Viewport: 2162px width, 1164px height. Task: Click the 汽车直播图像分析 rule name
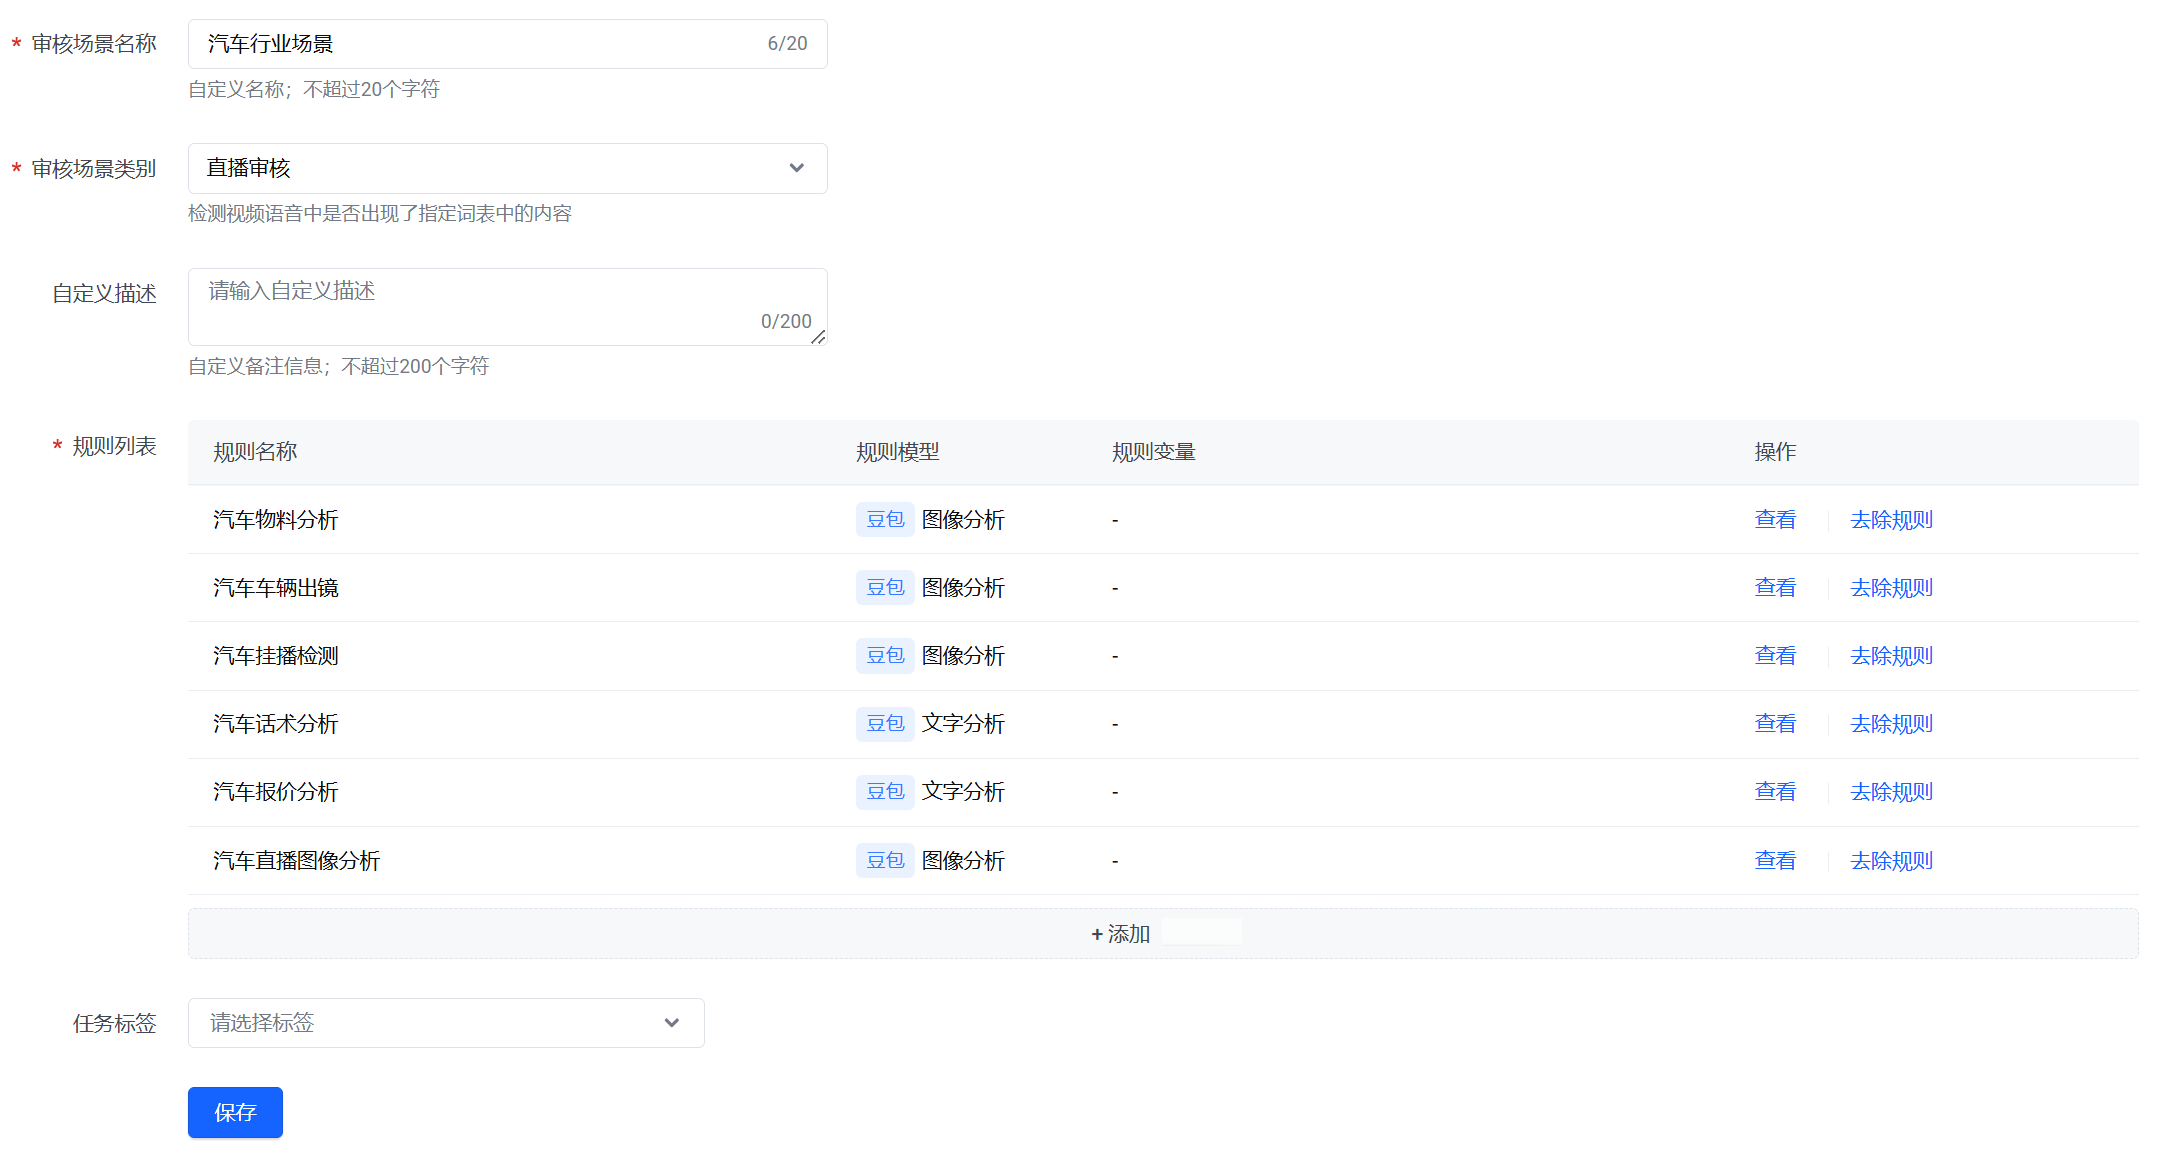[296, 861]
